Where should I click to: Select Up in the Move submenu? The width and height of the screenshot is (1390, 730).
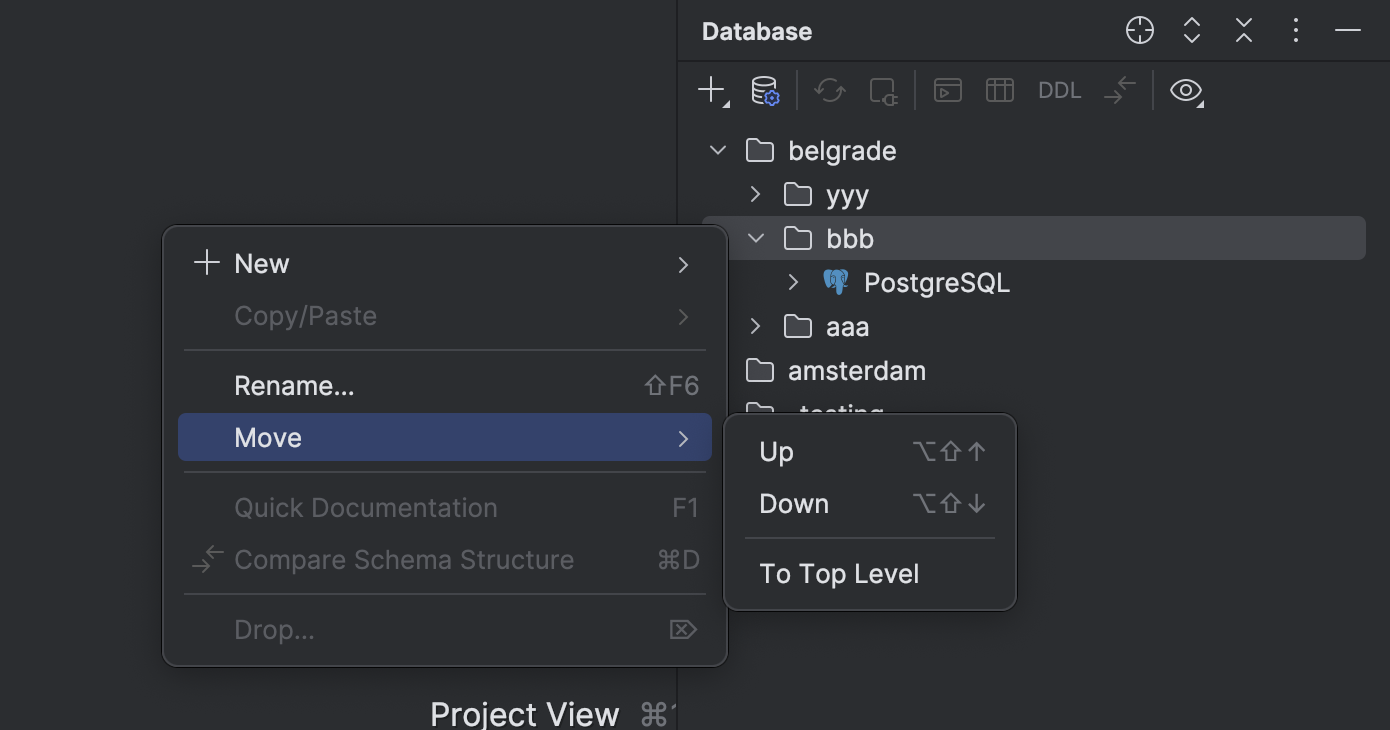pyautogui.click(x=776, y=451)
